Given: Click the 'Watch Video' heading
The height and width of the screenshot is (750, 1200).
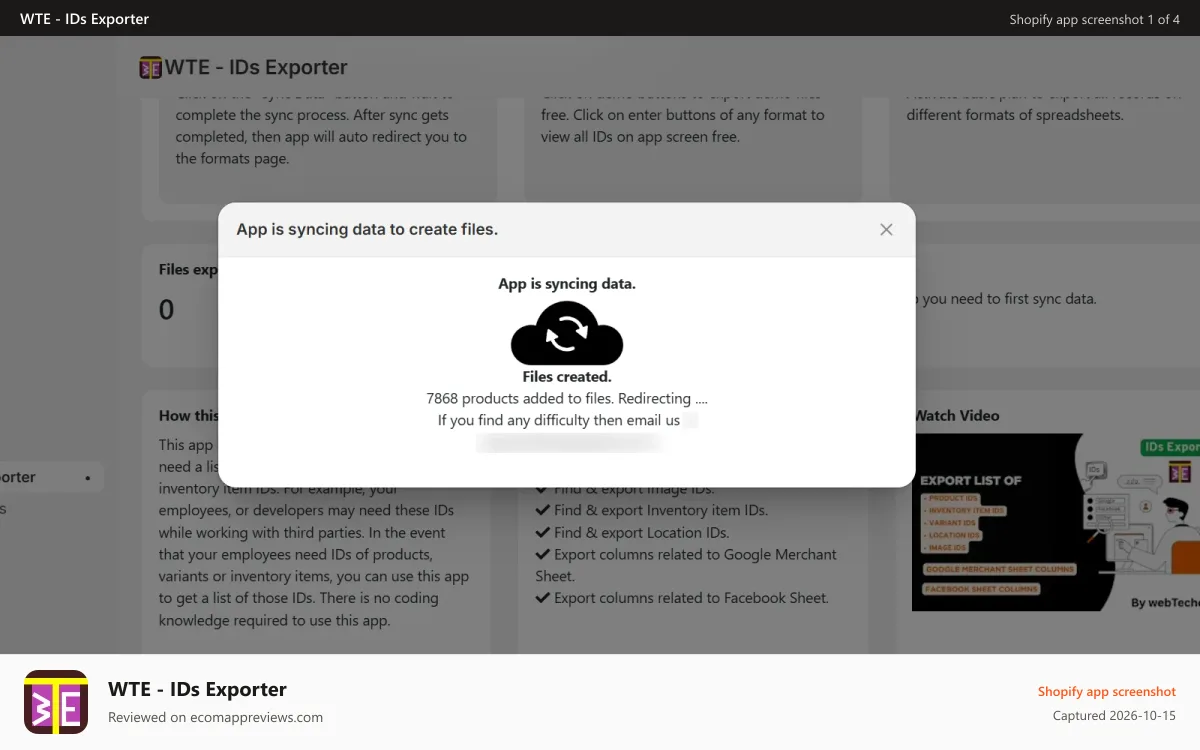Looking at the screenshot, I should point(957,416).
